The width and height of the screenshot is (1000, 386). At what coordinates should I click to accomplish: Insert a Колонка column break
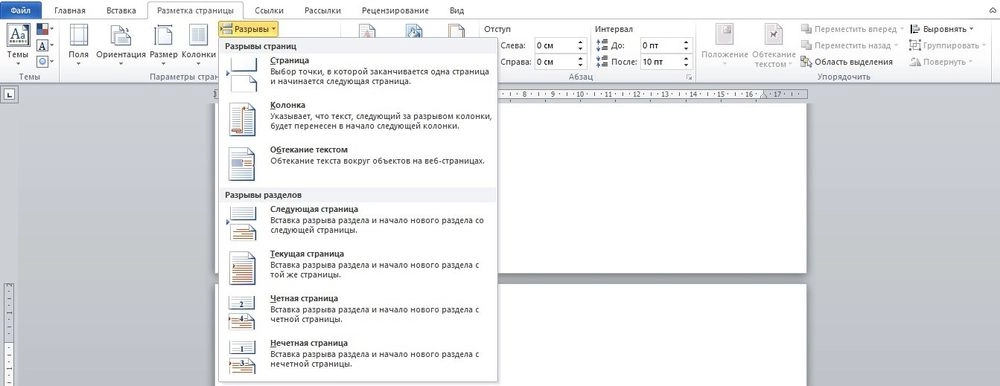(x=357, y=118)
